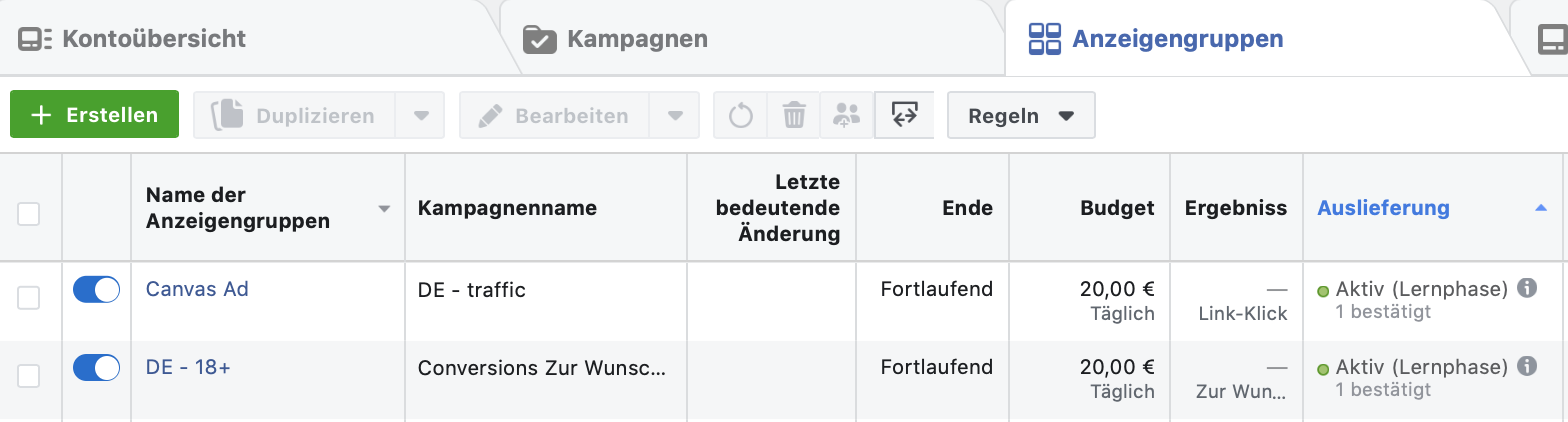
Task: Click the refresh/revert circular arrow icon
Action: pyautogui.click(x=740, y=115)
